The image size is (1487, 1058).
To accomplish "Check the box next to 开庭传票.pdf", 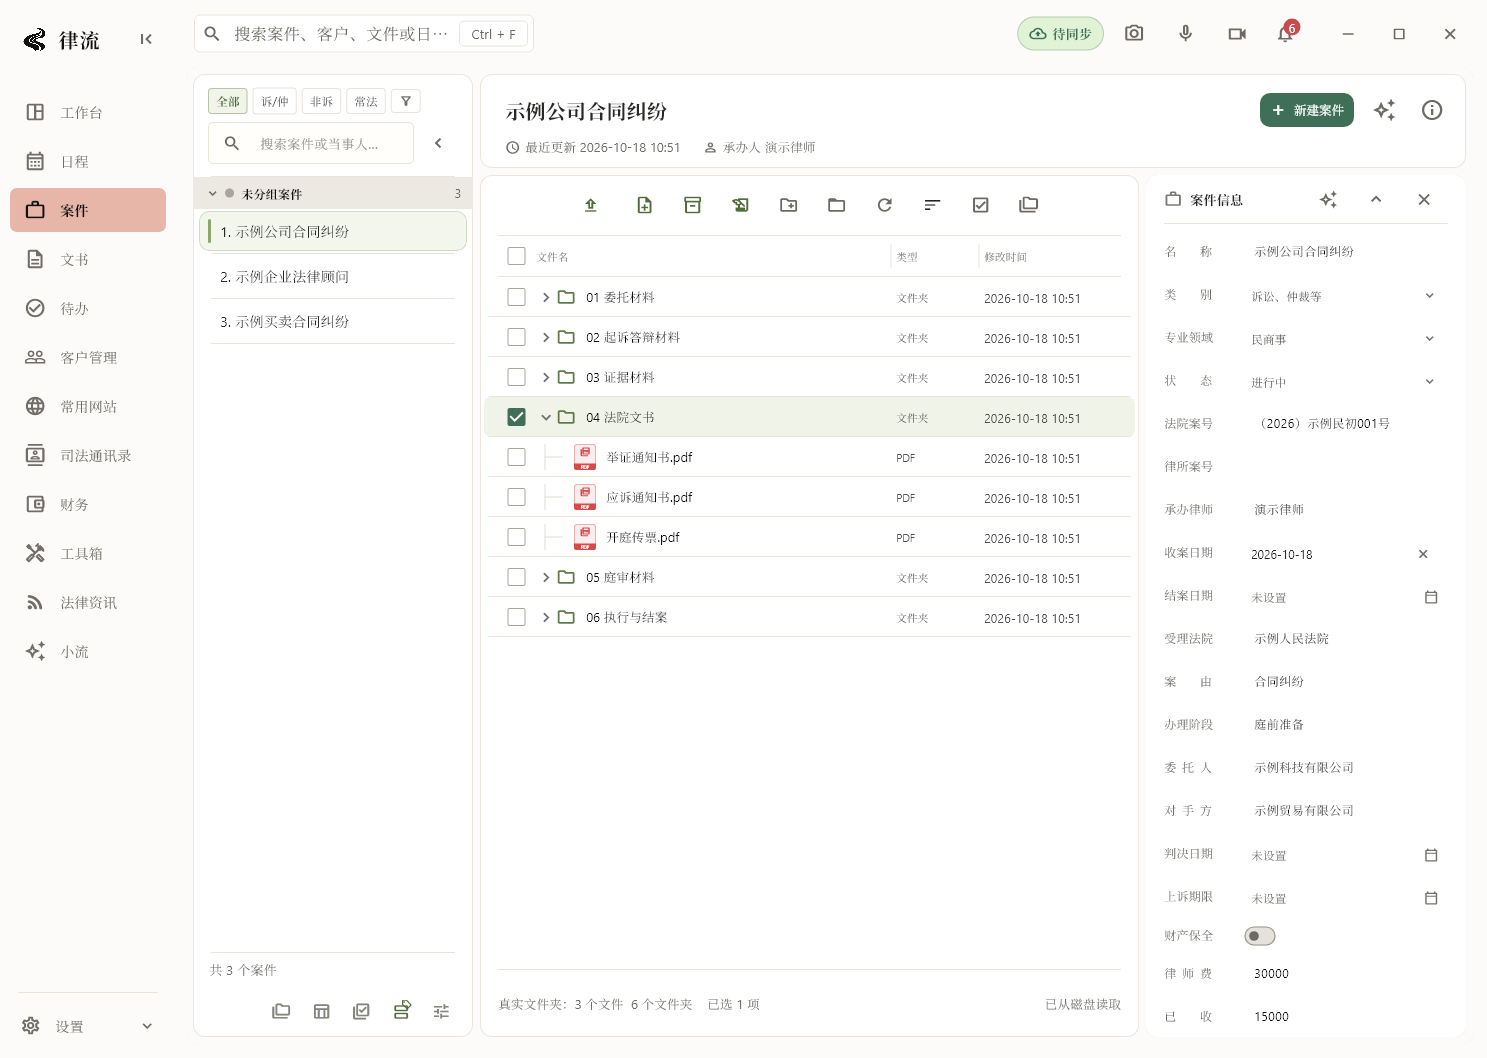I will click(516, 537).
